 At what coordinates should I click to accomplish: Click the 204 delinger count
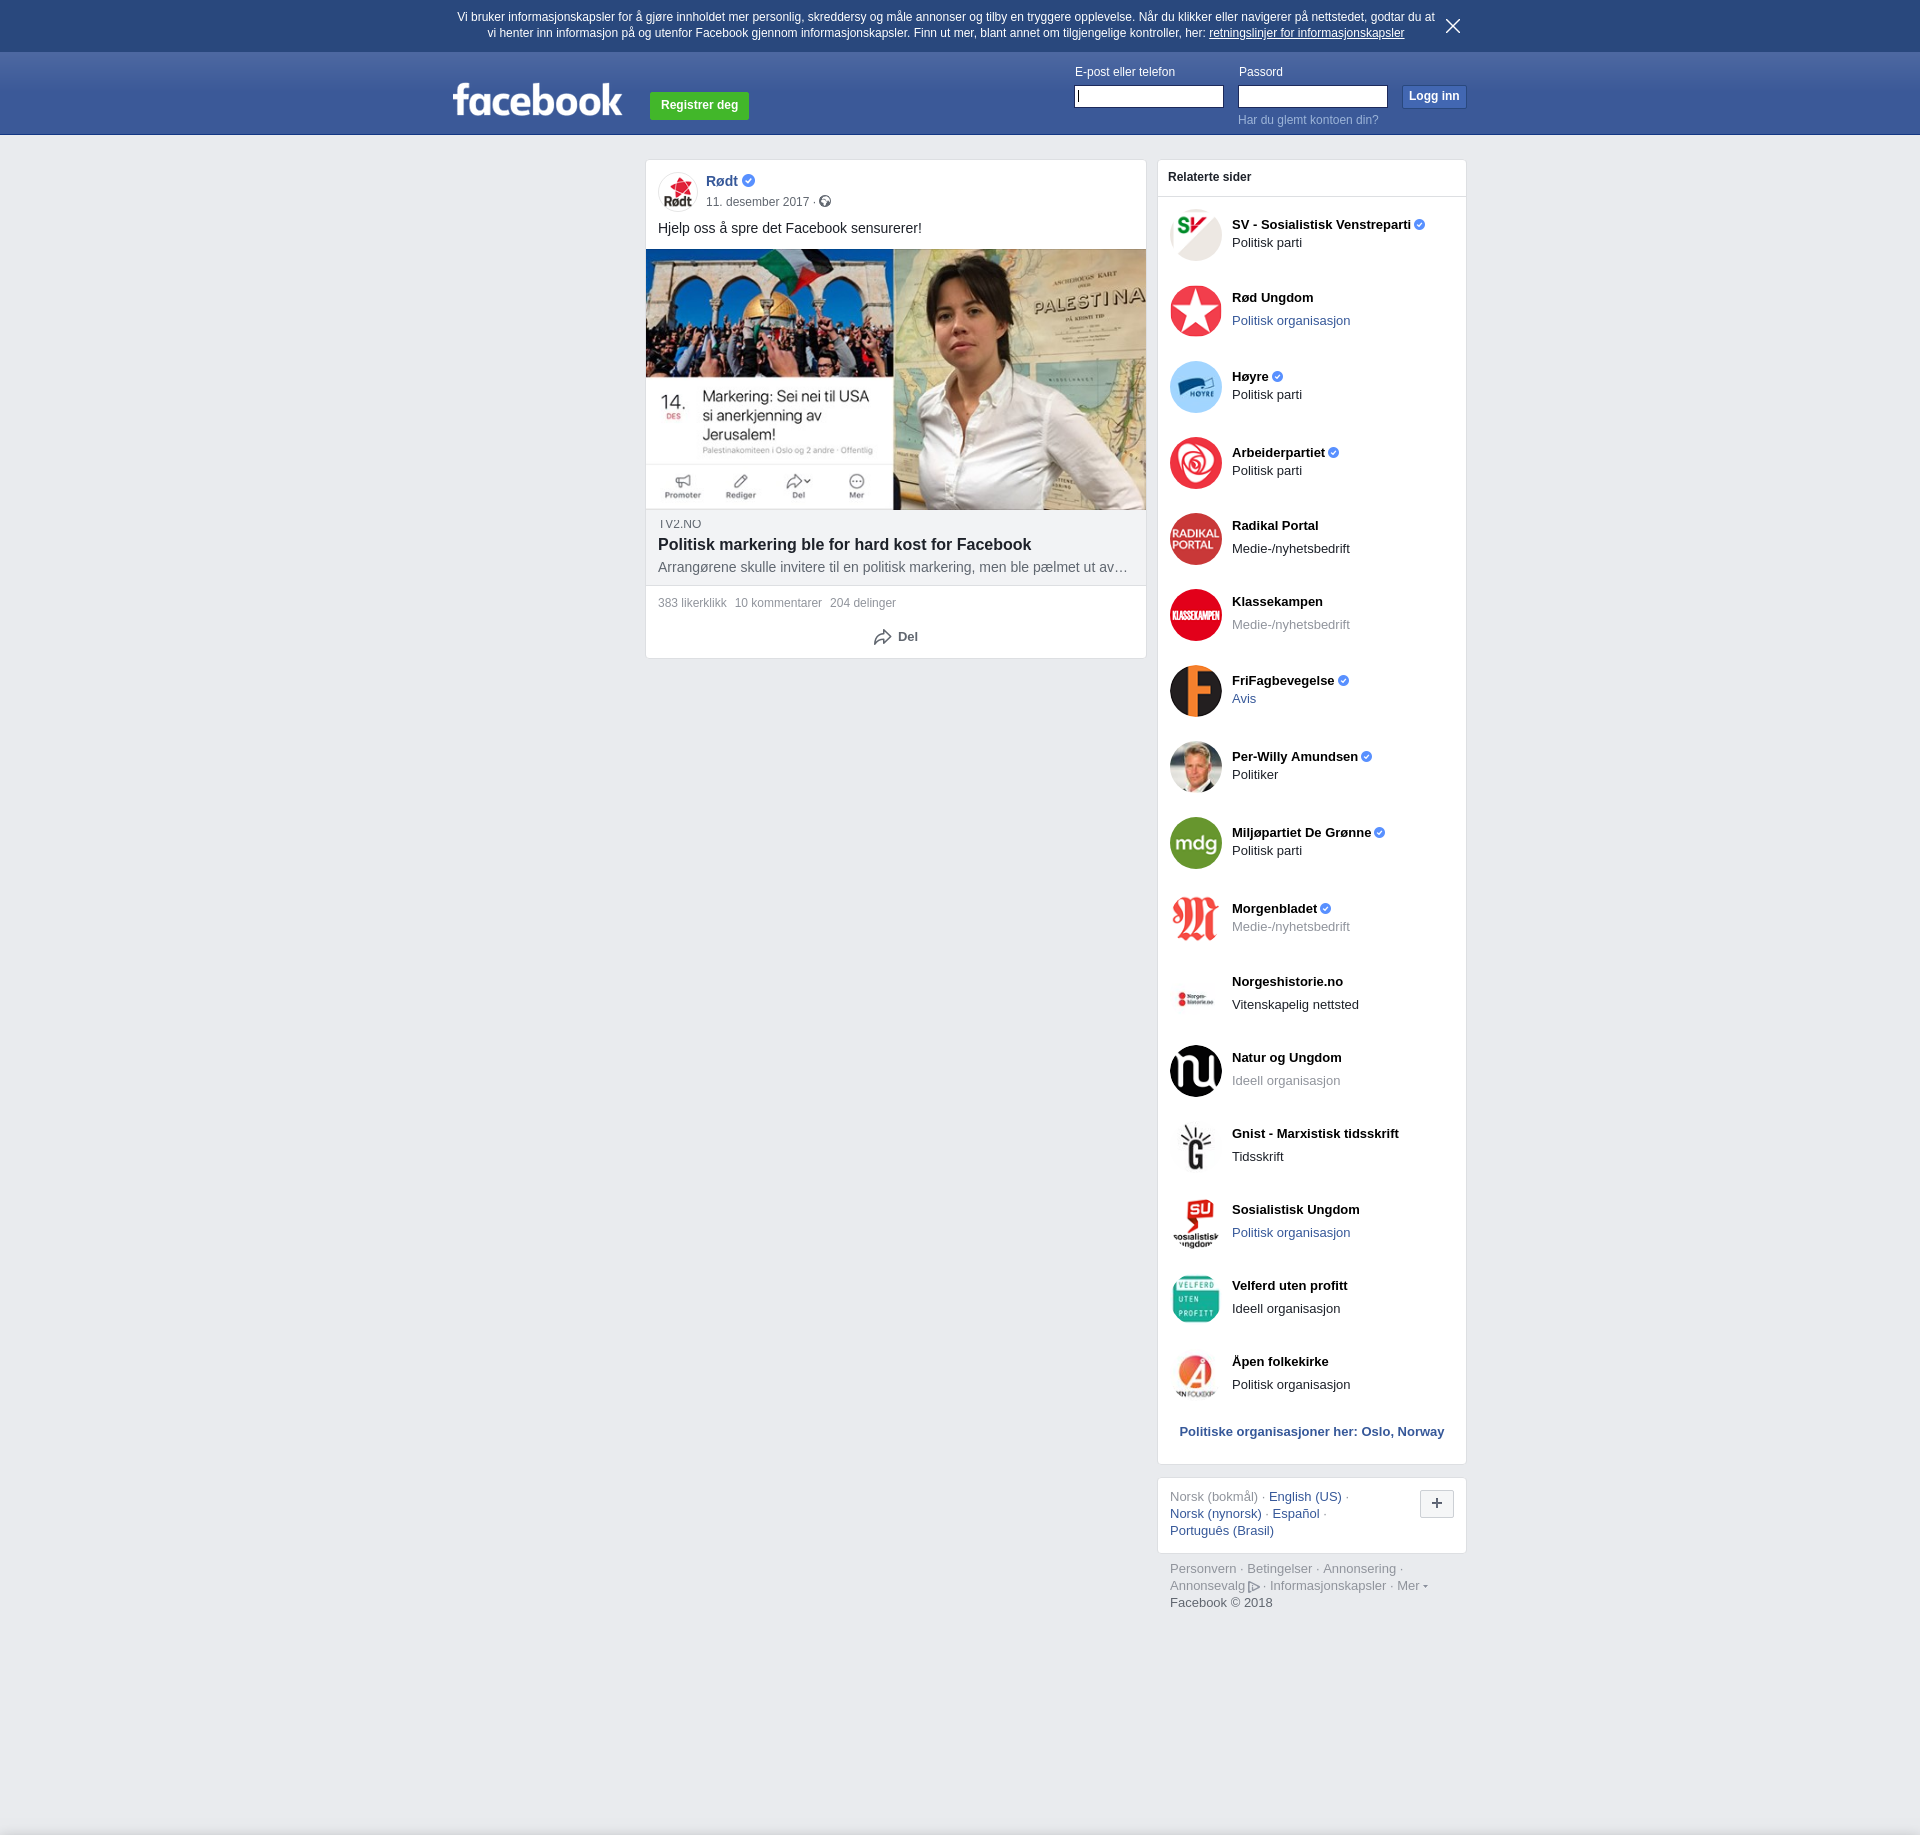pos(863,603)
